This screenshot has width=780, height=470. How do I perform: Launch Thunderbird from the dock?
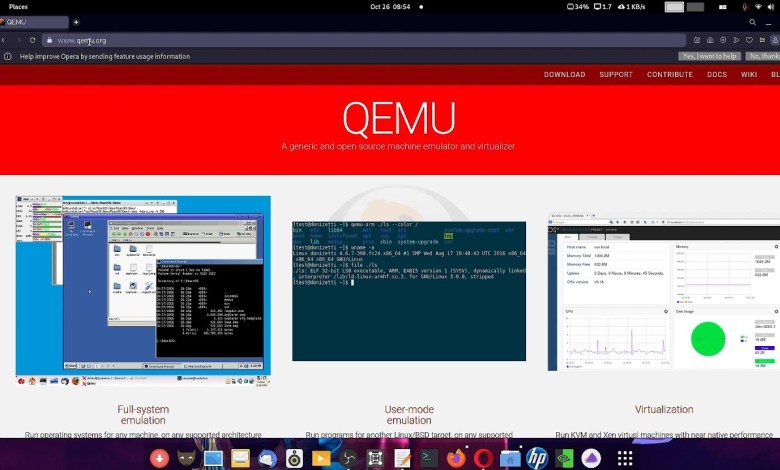point(267,458)
